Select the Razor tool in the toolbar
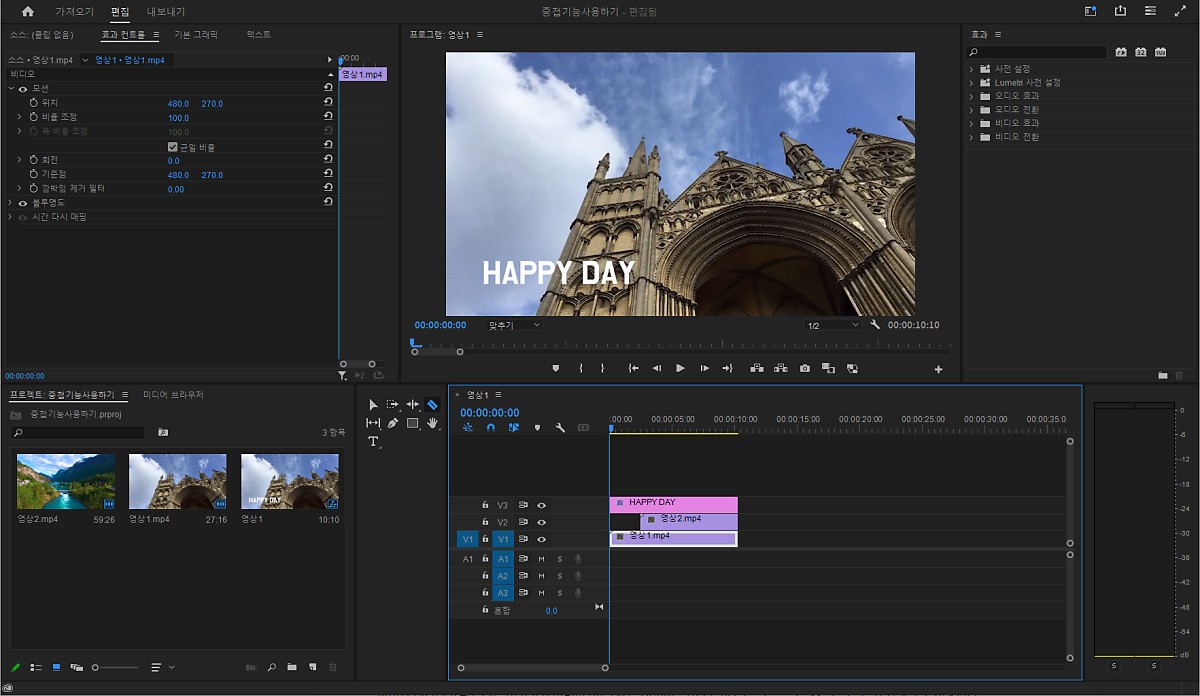 [432, 405]
